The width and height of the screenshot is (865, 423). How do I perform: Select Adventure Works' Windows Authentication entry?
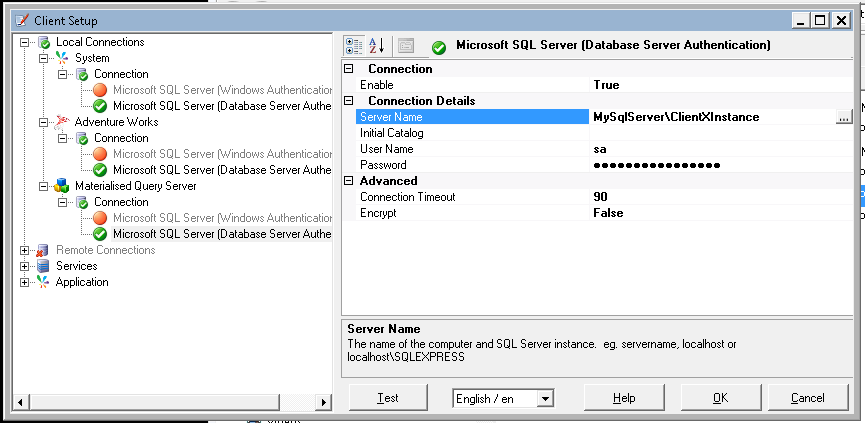222,154
